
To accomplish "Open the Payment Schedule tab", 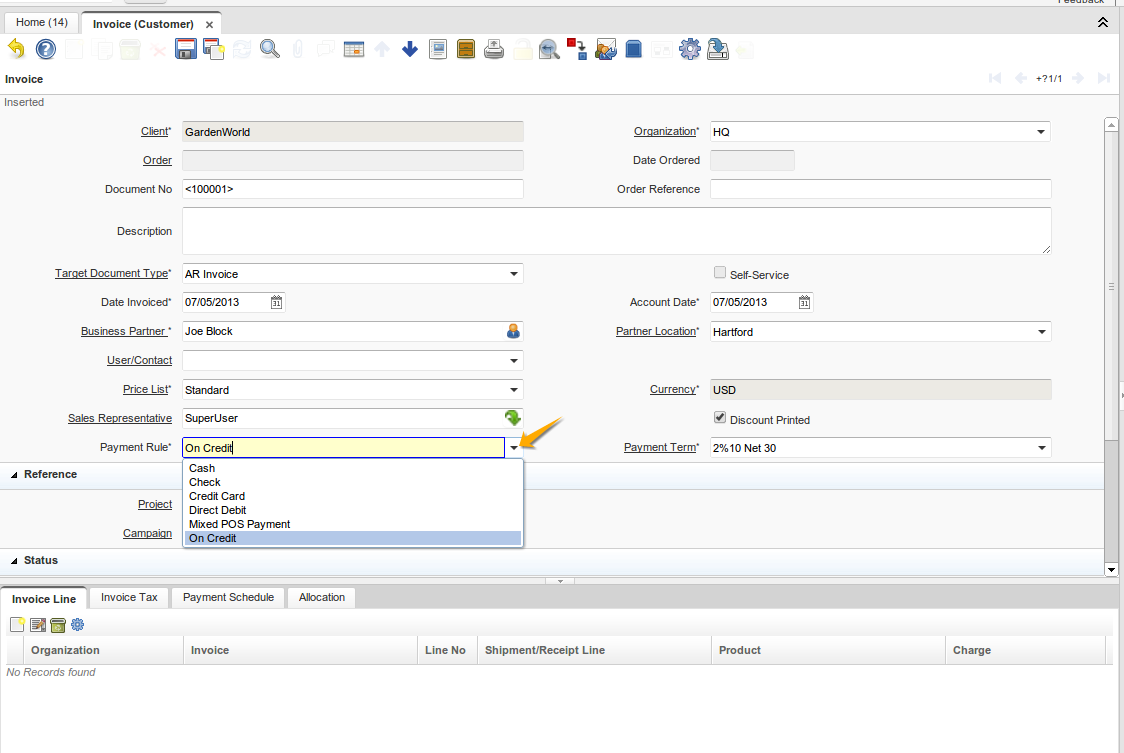I will [x=228, y=598].
